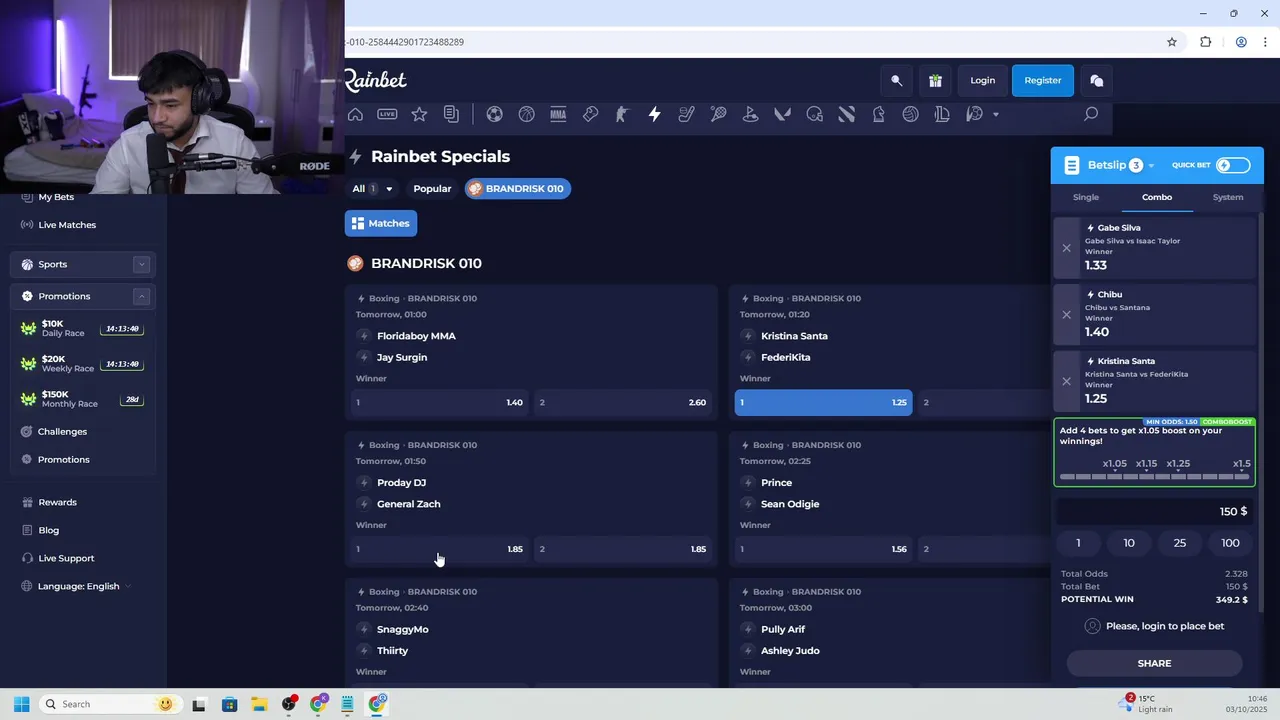Select the League of Legends icon

pos(942,114)
